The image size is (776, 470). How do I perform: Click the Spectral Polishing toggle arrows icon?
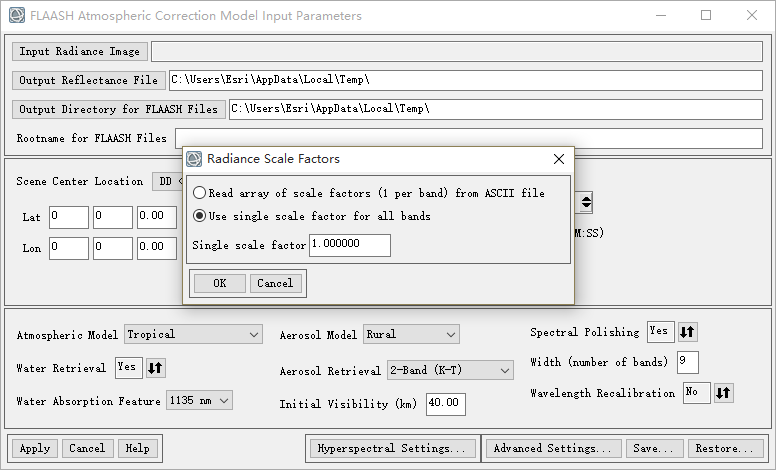point(687,332)
